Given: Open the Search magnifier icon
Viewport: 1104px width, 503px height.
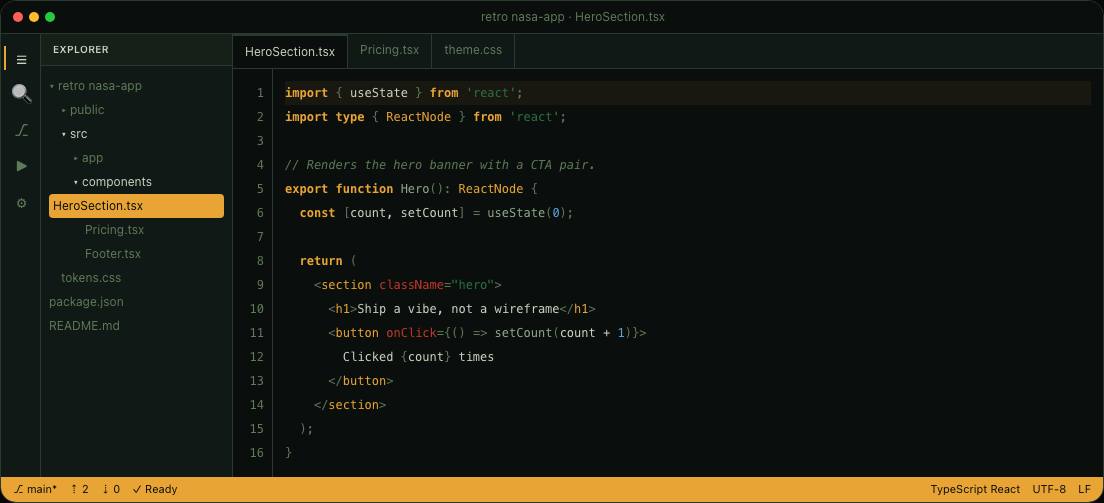Looking at the screenshot, I should click(x=21, y=93).
